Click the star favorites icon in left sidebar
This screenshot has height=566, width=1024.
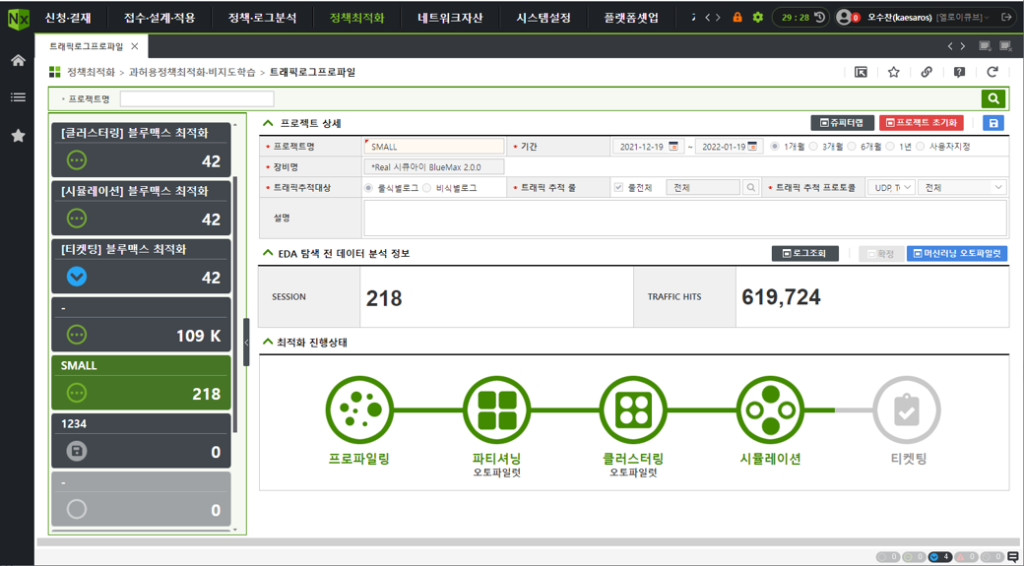(17, 135)
